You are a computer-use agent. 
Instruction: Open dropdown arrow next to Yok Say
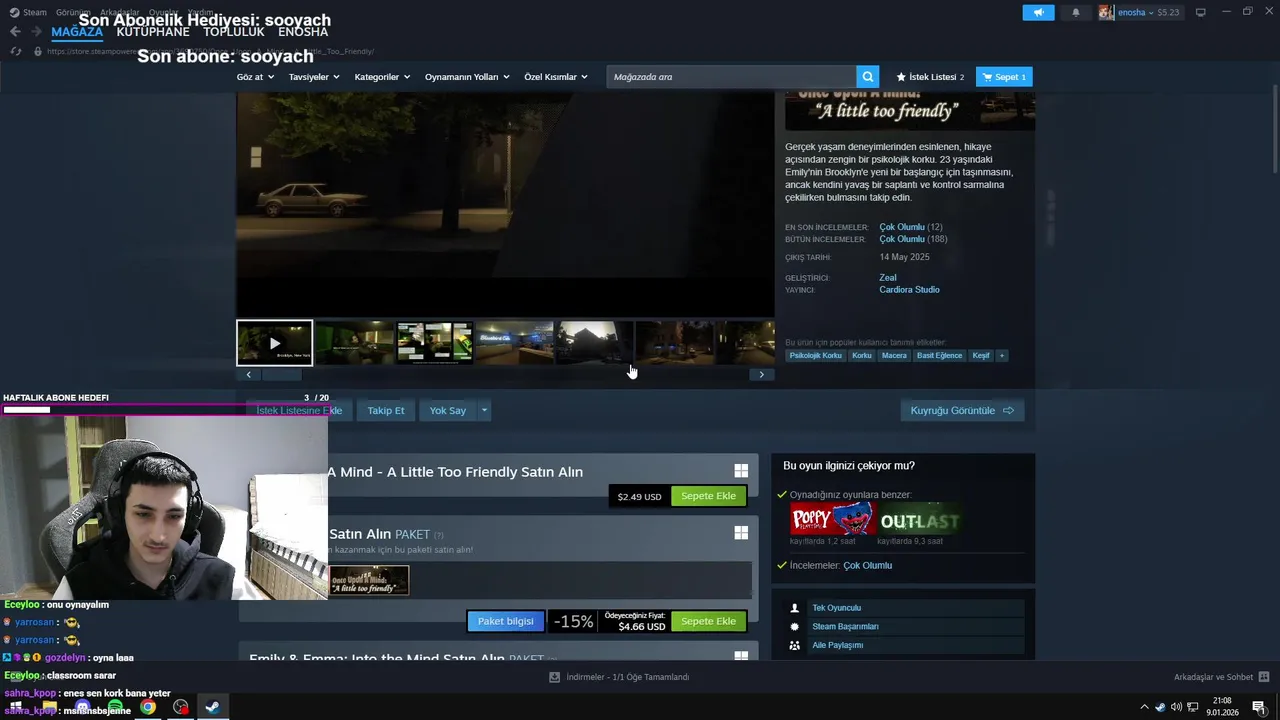coord(484,410)
